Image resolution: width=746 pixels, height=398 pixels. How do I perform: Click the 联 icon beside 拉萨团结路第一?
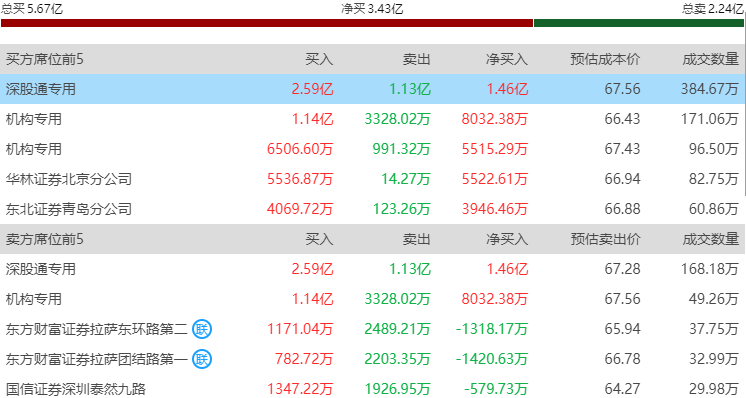202,359
